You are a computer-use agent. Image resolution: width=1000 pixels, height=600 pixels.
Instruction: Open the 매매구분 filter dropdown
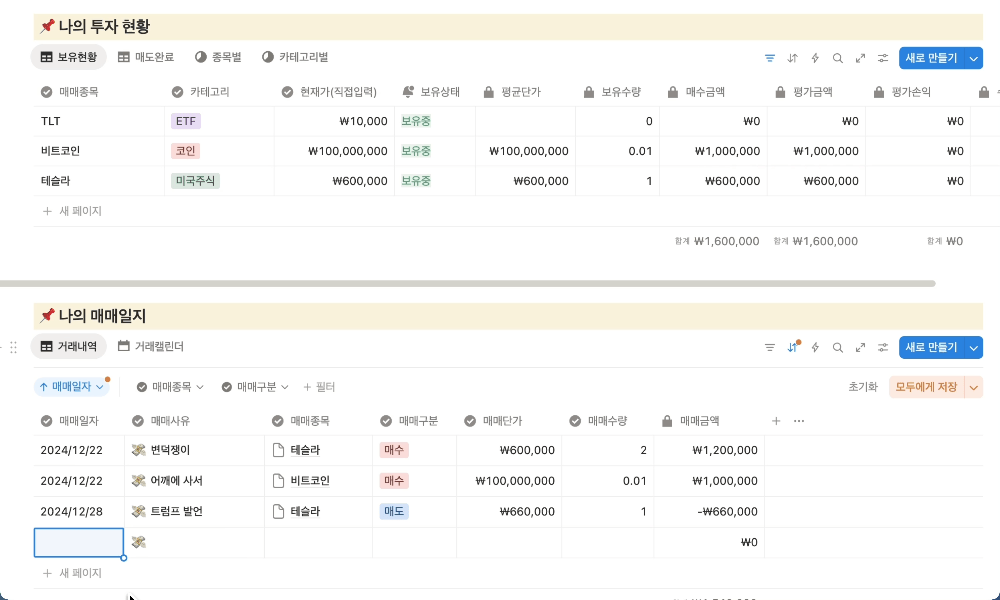coord(255,386)
